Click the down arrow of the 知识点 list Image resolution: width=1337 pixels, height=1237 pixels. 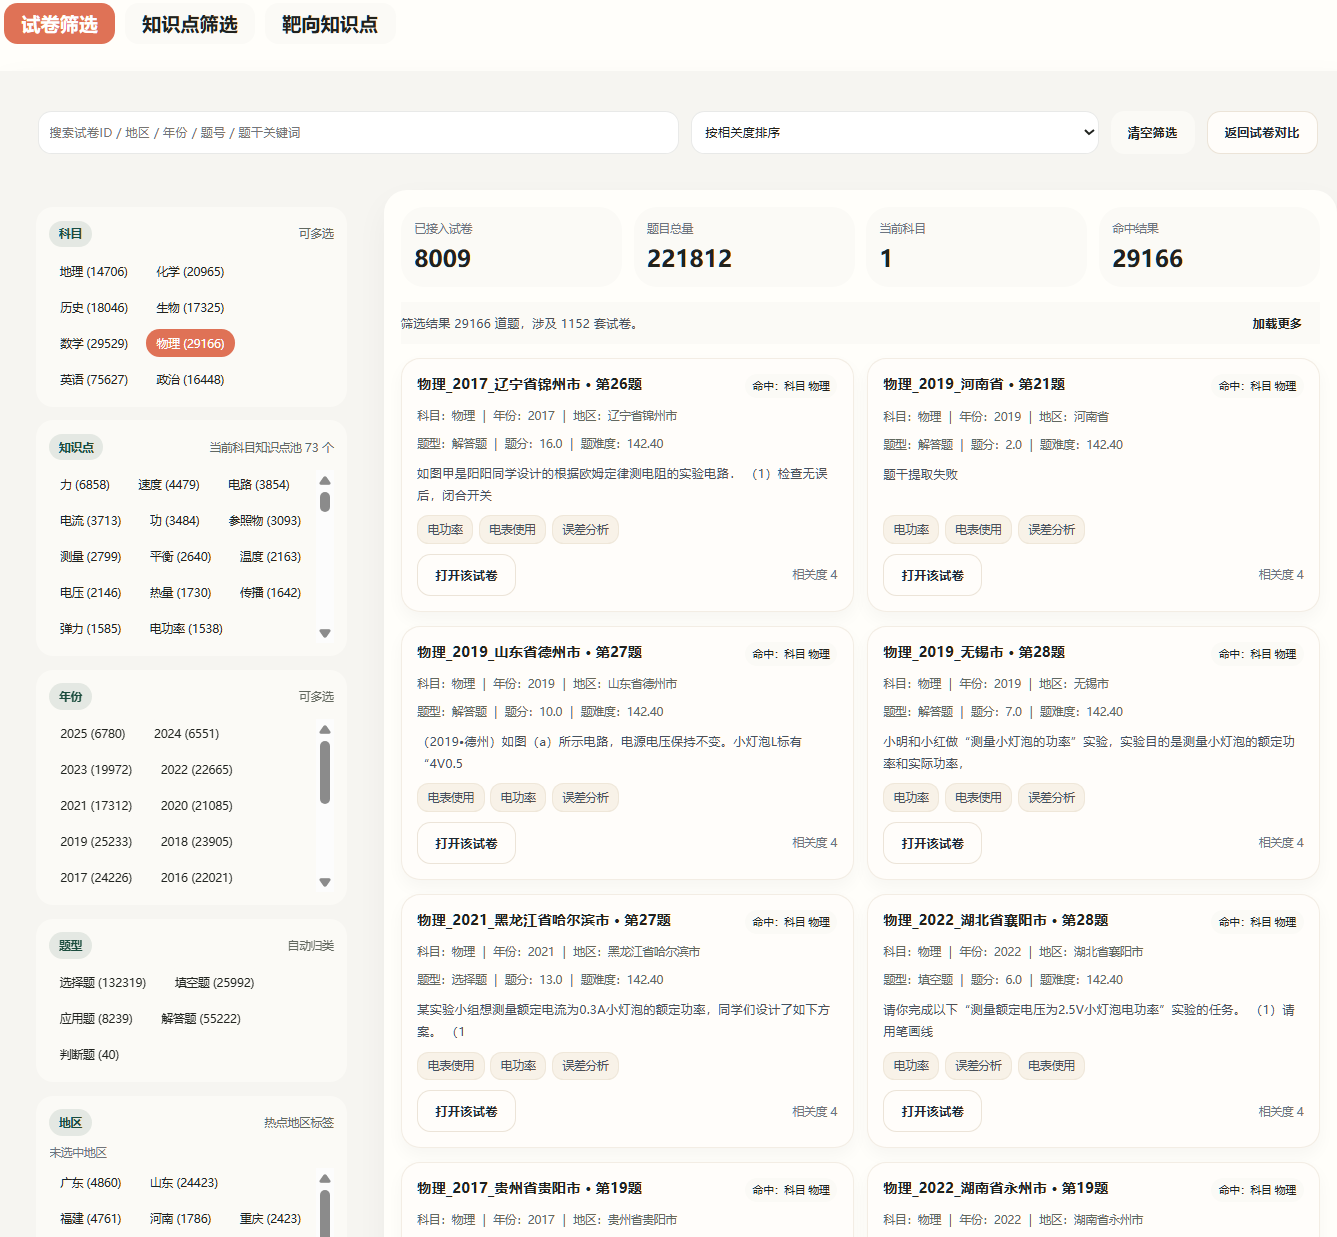(325, 633)
